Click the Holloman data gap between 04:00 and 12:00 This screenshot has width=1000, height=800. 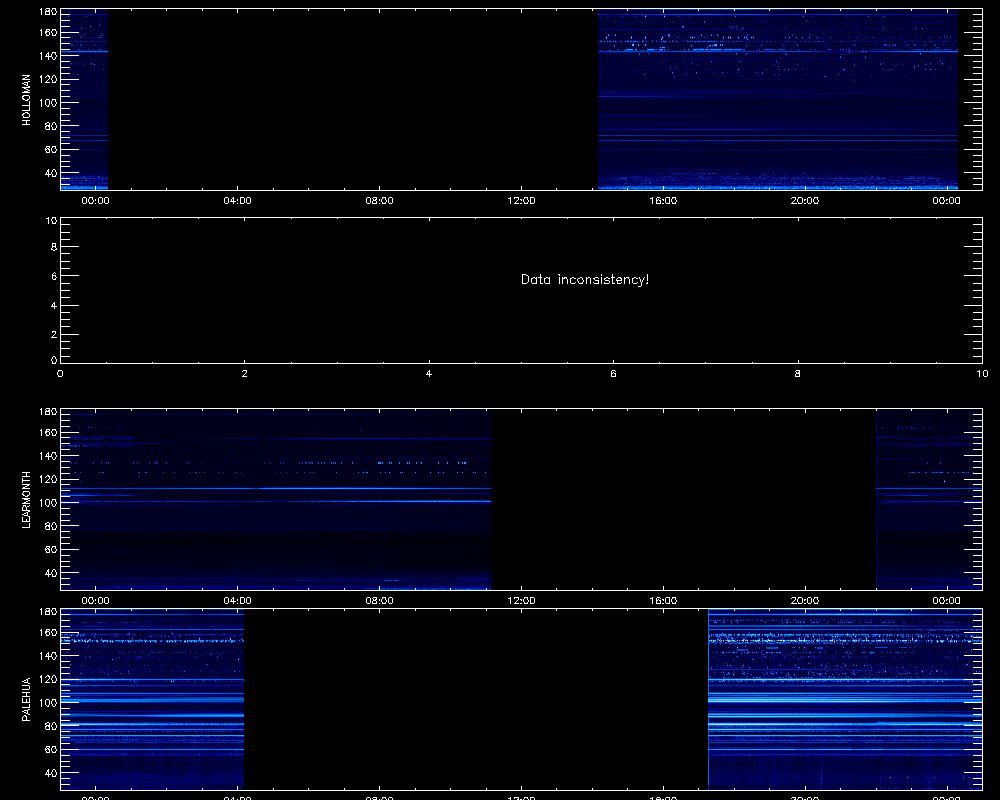tap(353, 100)
